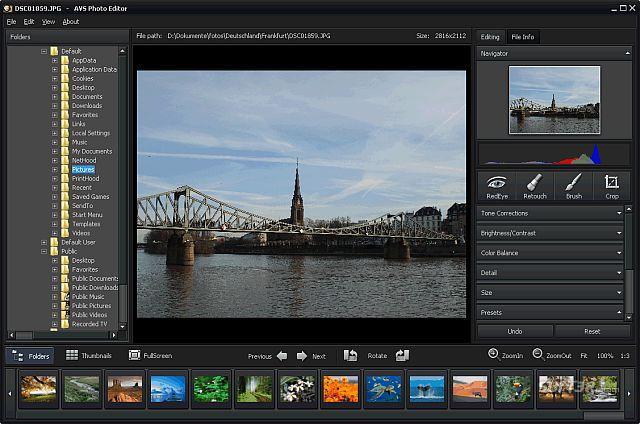640x424 pixels.
Task: Open the autumn leaves thumbnail
Action: tap(39, 389)
